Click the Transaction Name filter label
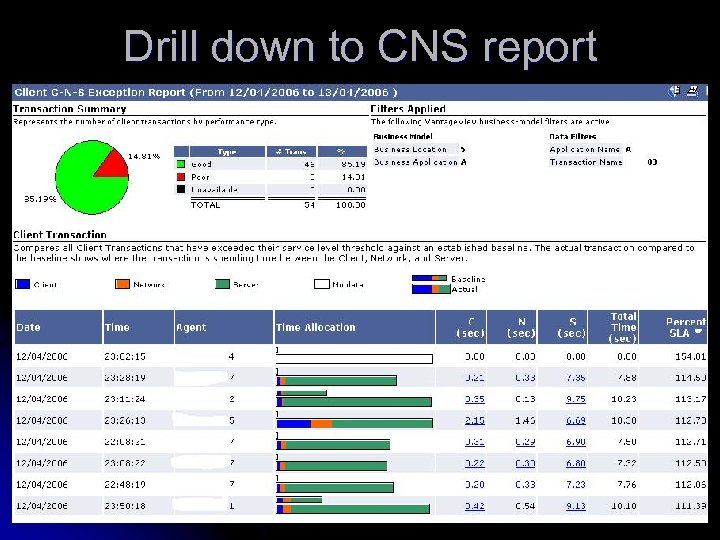The width and height of the screenshot is (720, 540). pos(586,162)
